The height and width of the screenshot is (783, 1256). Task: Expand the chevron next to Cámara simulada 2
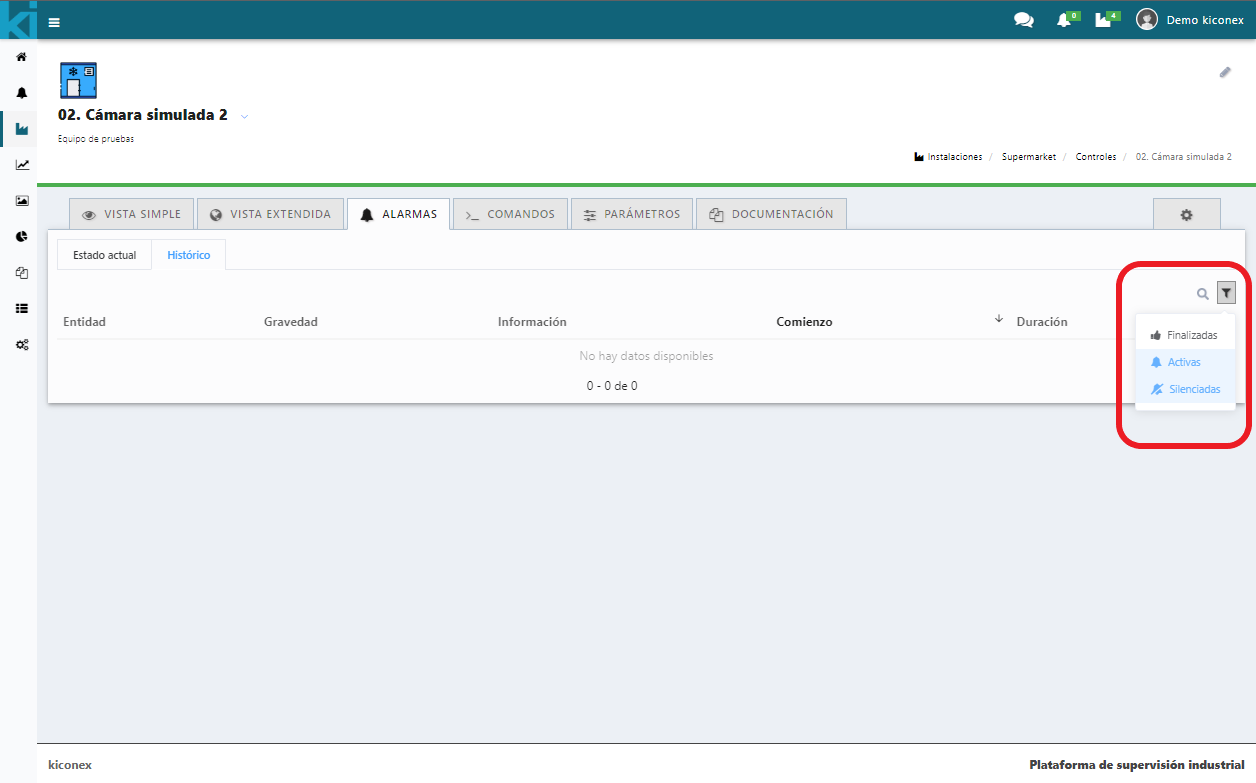click(x=244, y=116)
